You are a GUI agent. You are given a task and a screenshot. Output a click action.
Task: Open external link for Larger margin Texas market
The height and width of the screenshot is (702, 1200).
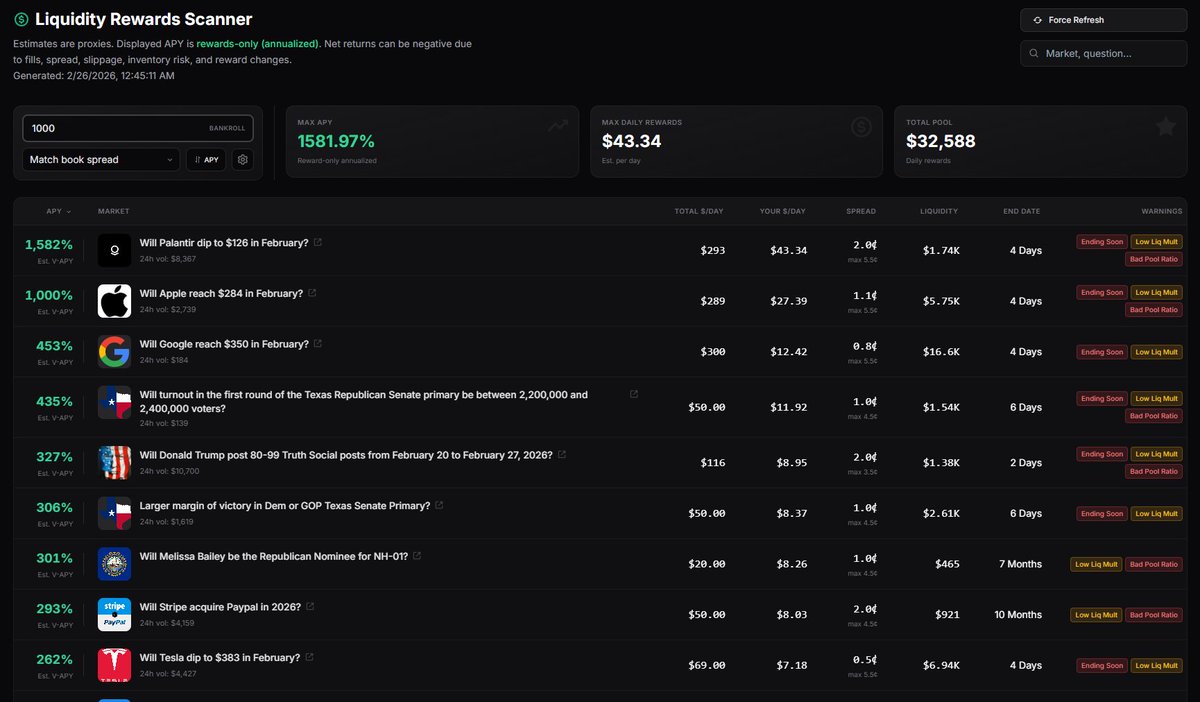point(440,505)
